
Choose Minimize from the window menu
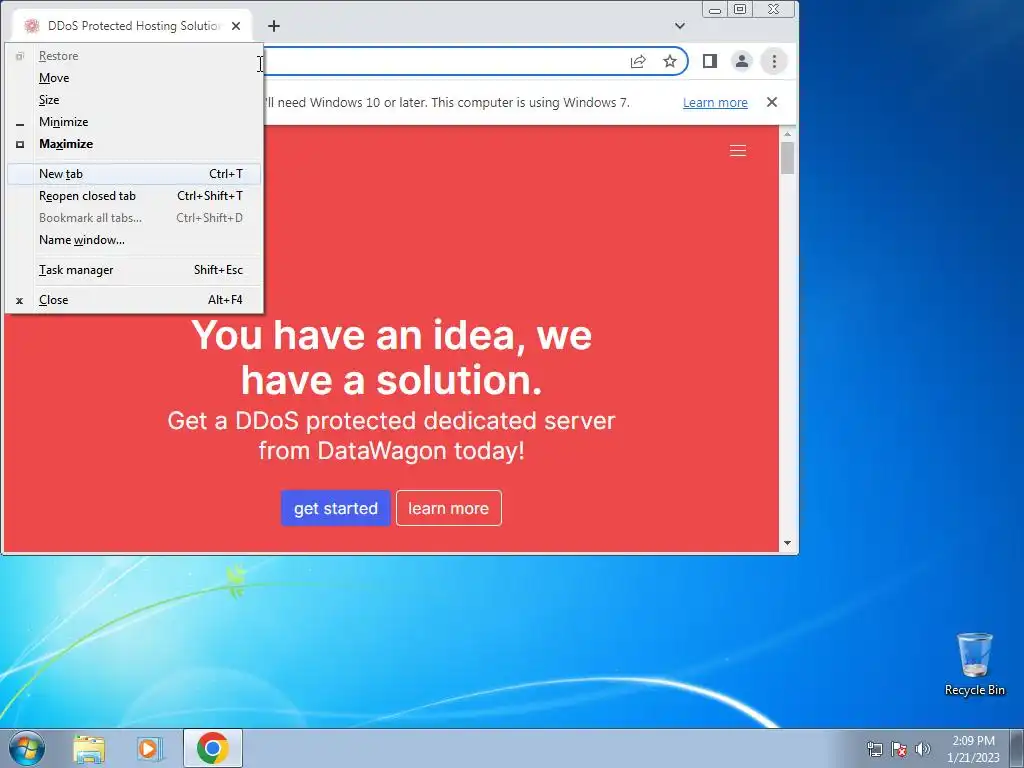pyautogui.click(x=135, y=122)
